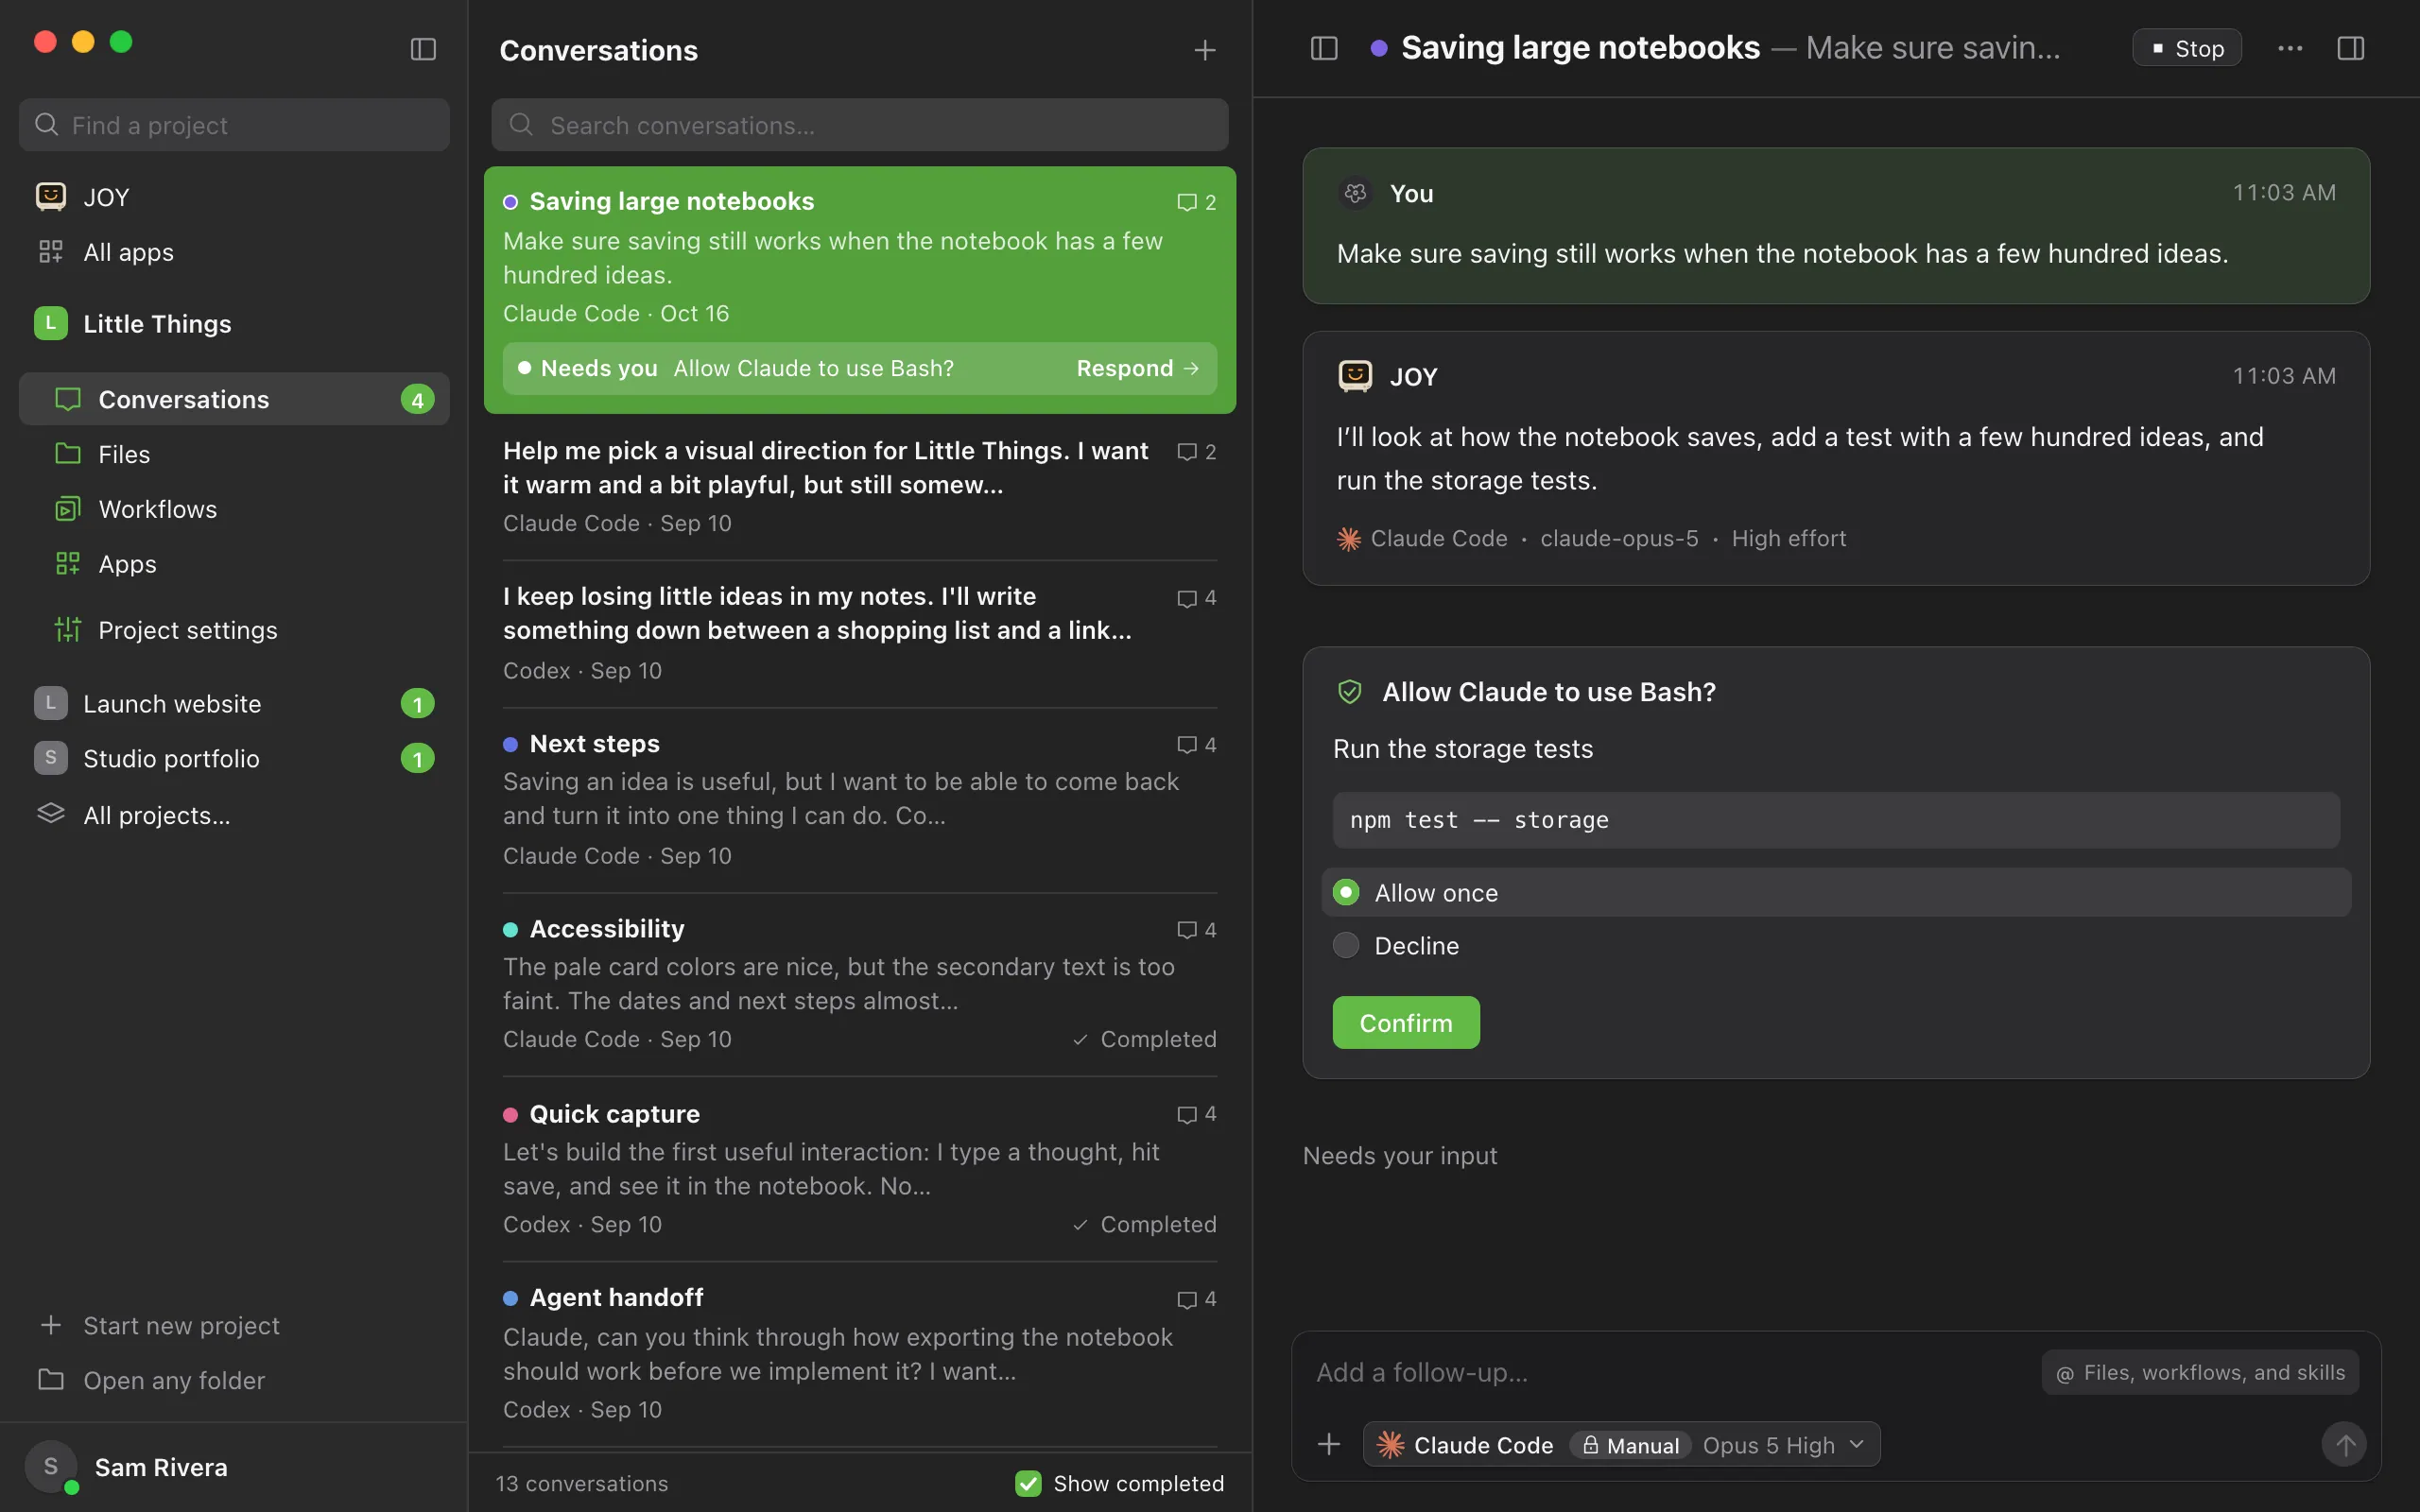Open the Apps section under Little Things
Image resolution: width=2420 pixels, height=1512 pixels.
pos(234,564)
